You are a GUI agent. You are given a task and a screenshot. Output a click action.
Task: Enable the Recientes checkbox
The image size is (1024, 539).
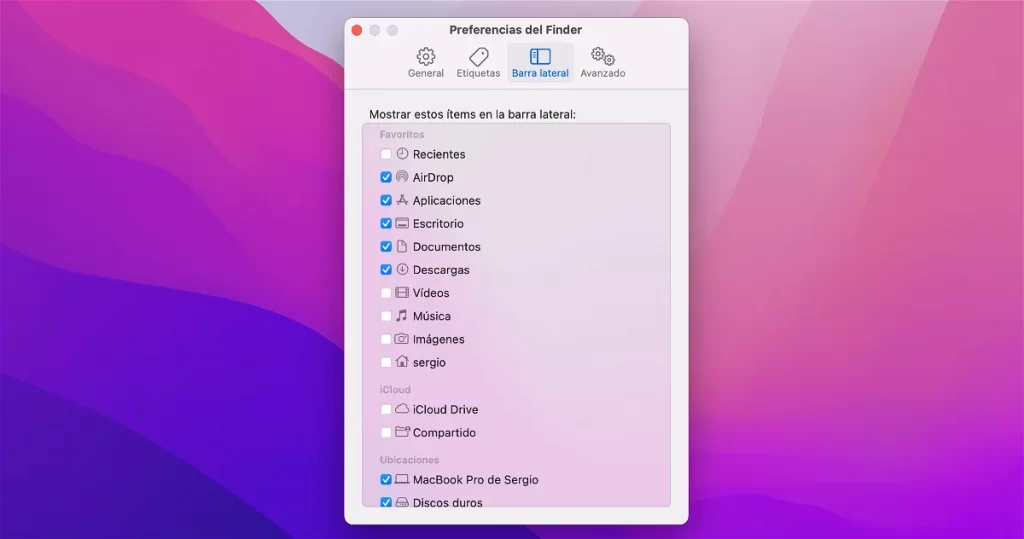[386, 154]
